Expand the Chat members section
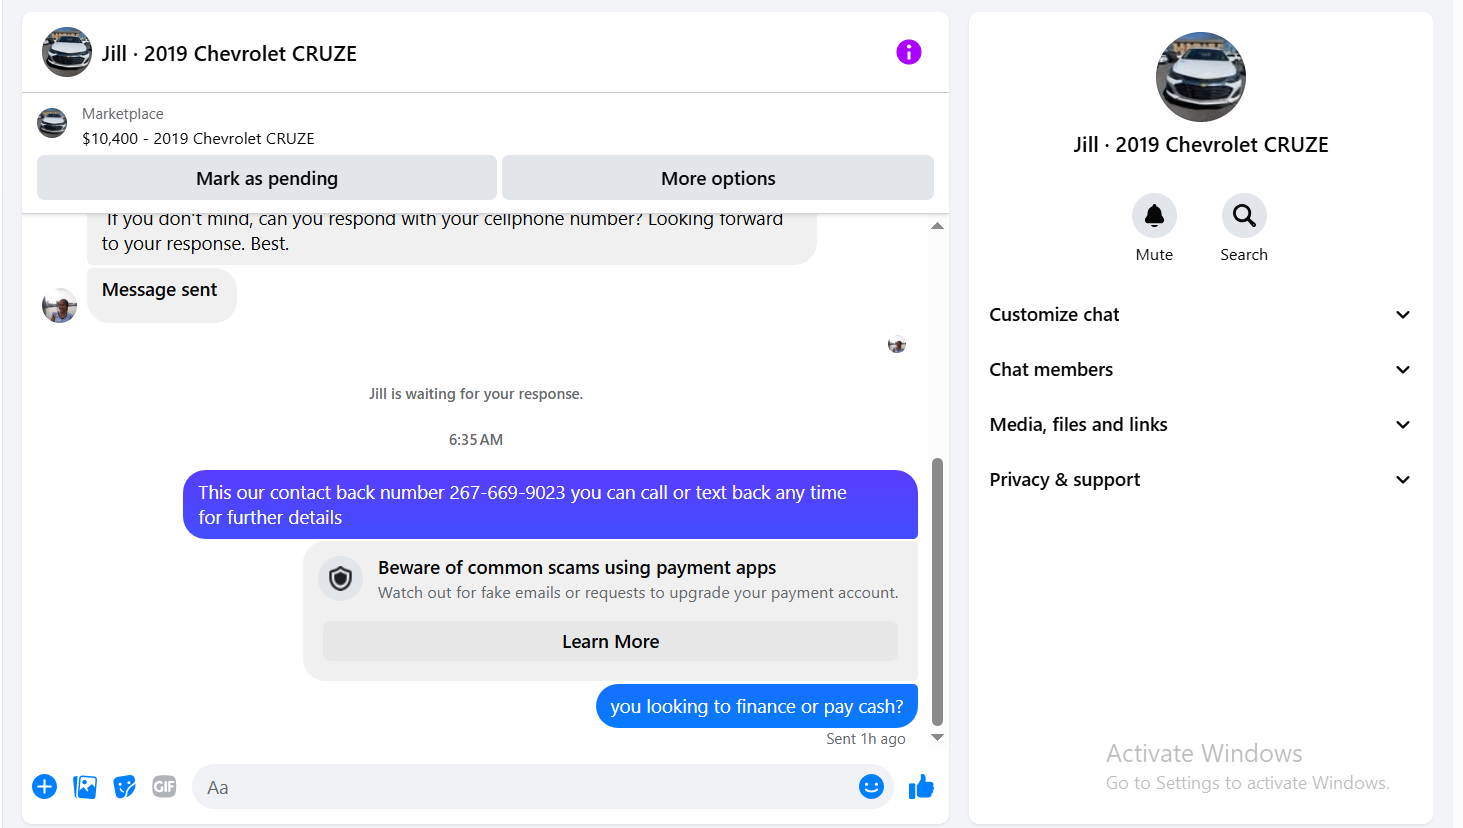This screenshot has width=1463, height=828. coord(1200,370)
